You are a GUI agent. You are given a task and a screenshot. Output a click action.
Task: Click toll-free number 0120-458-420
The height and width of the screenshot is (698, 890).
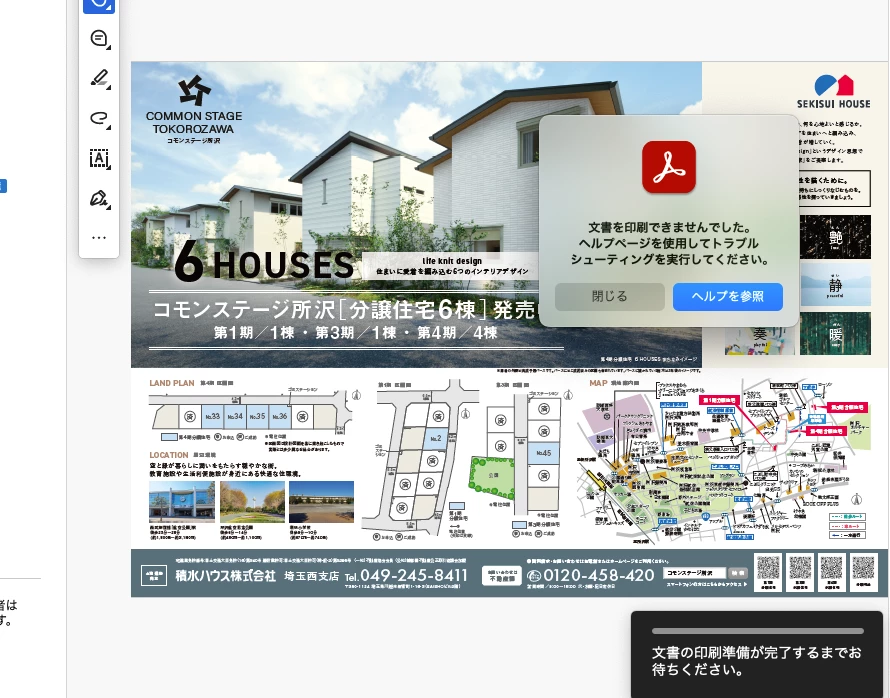tap(598, 575)
